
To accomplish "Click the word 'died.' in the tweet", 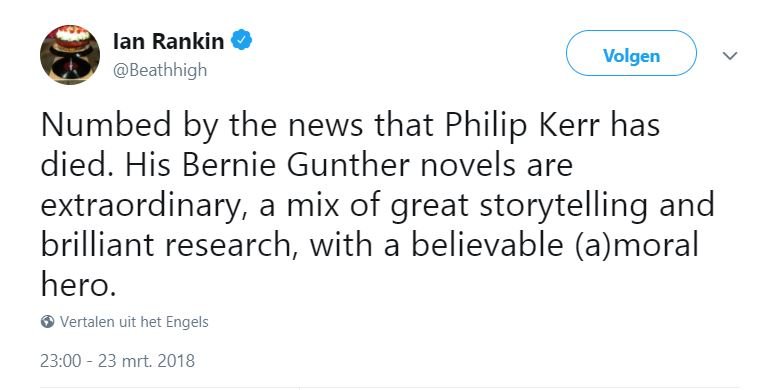I will [x=79, y=165].
